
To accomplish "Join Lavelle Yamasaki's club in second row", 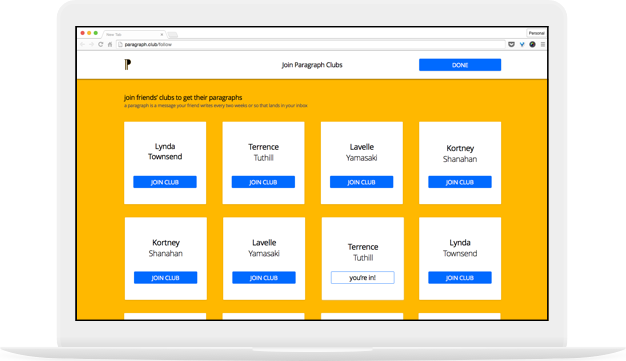I will click(264, 278).
